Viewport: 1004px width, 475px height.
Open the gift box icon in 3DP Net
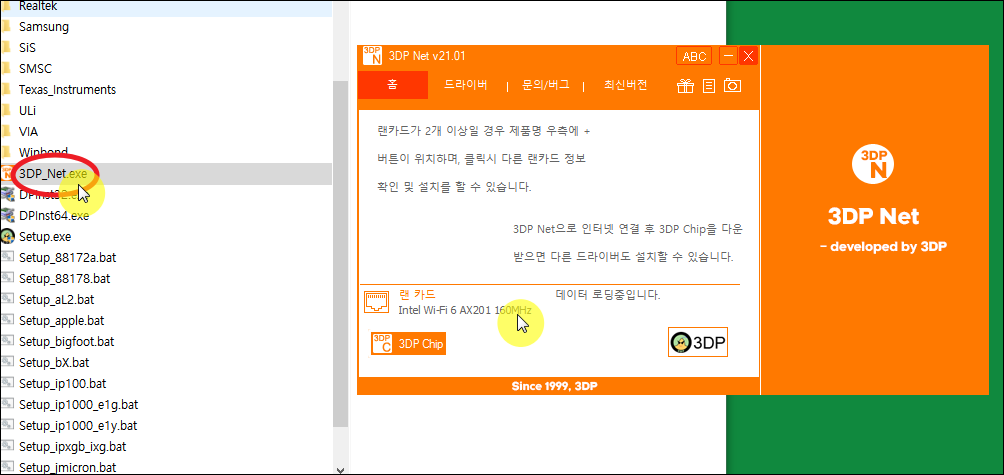(x=686, y=86)
